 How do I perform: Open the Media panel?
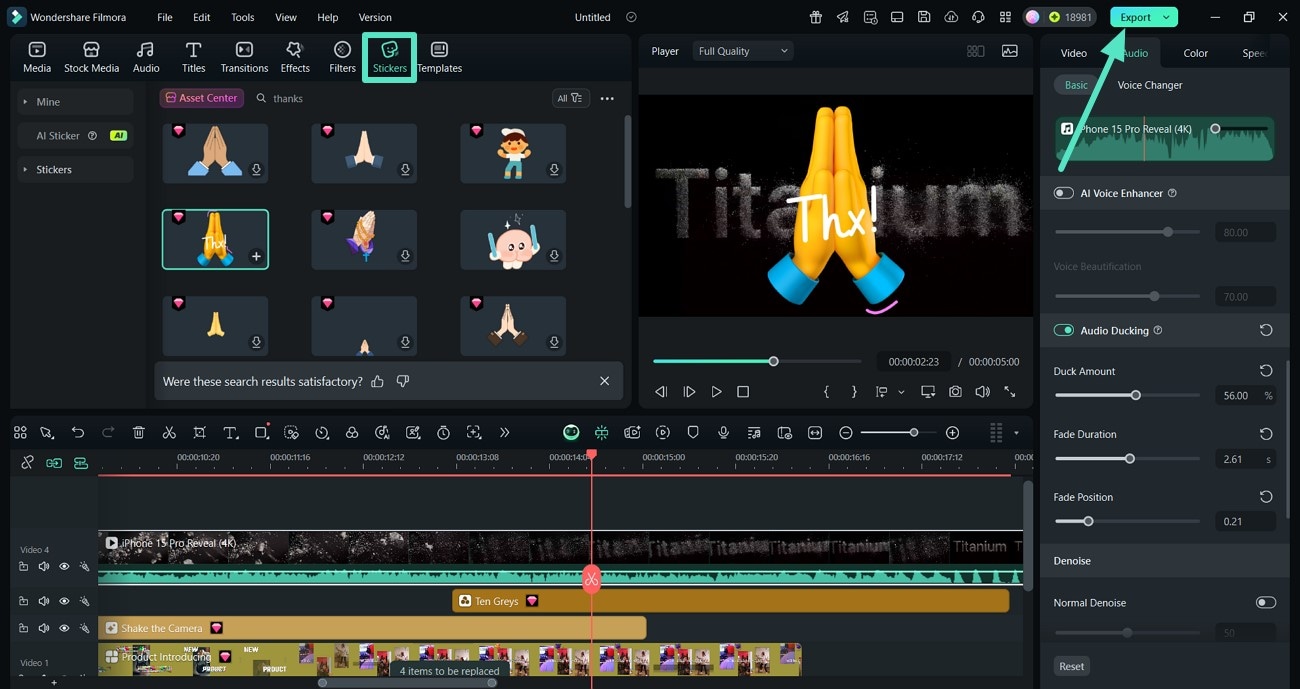37,57
